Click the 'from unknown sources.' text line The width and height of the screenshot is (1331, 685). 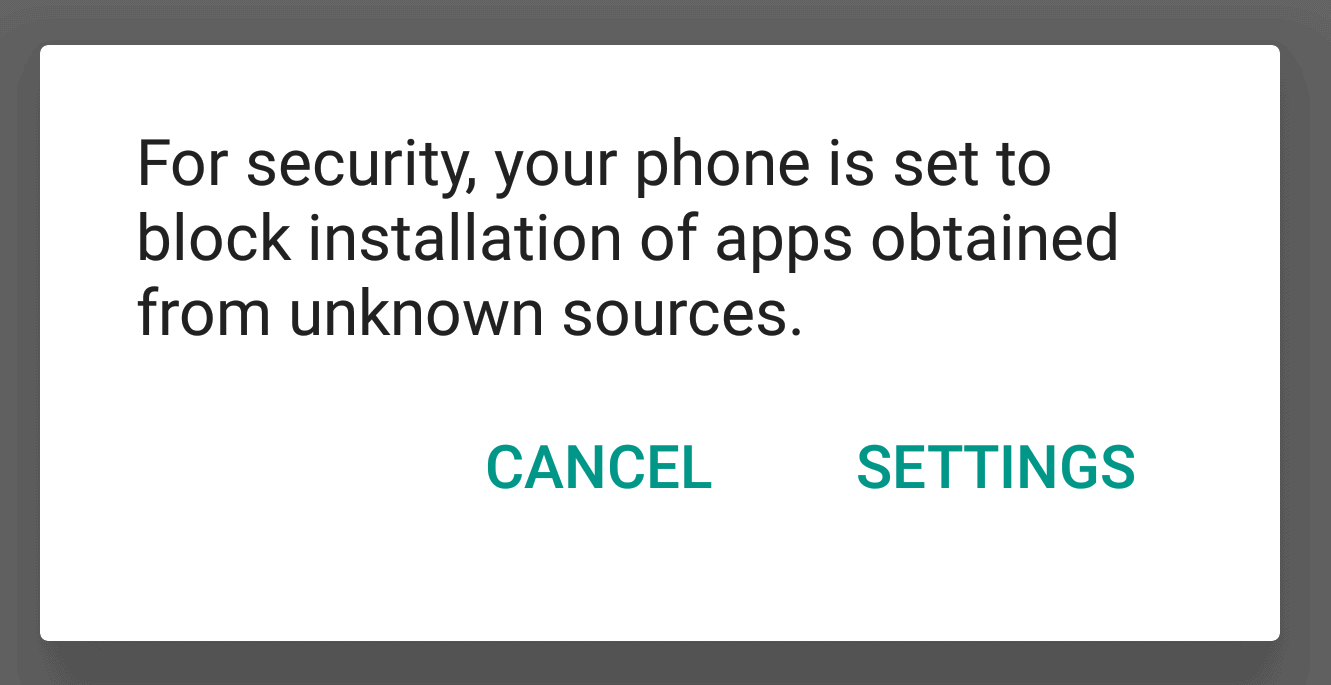coord(470,313)
